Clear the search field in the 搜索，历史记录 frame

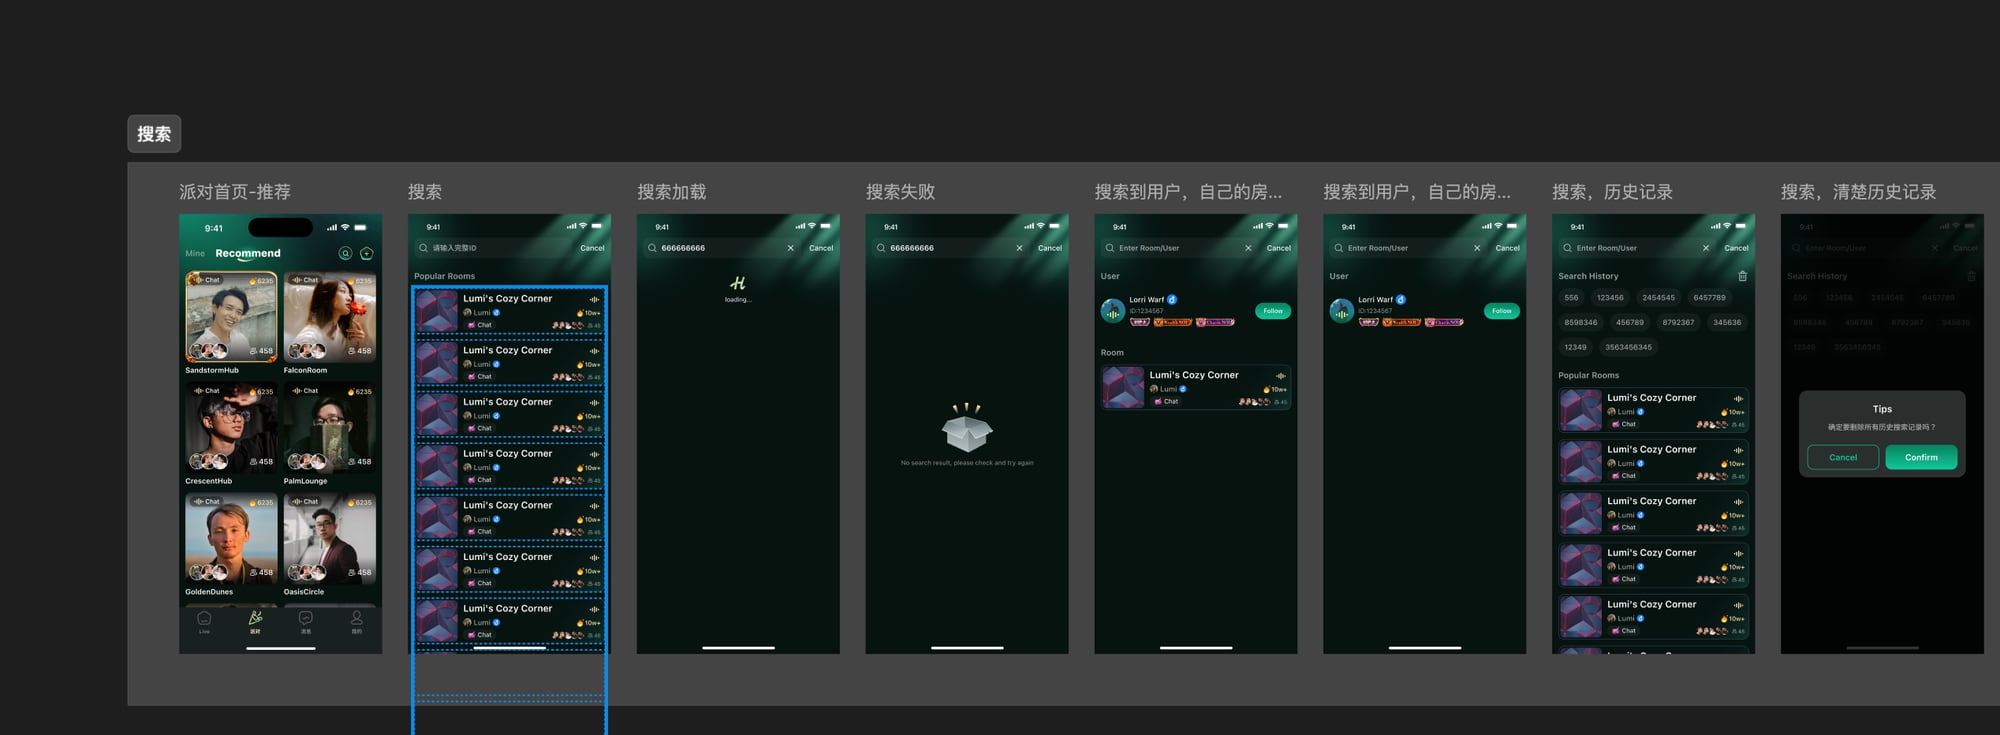click(x=1705, y=248)
